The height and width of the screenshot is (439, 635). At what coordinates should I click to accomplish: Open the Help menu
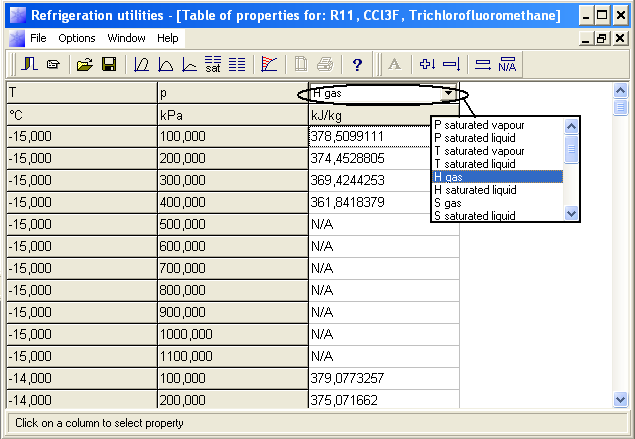(168, 38)
